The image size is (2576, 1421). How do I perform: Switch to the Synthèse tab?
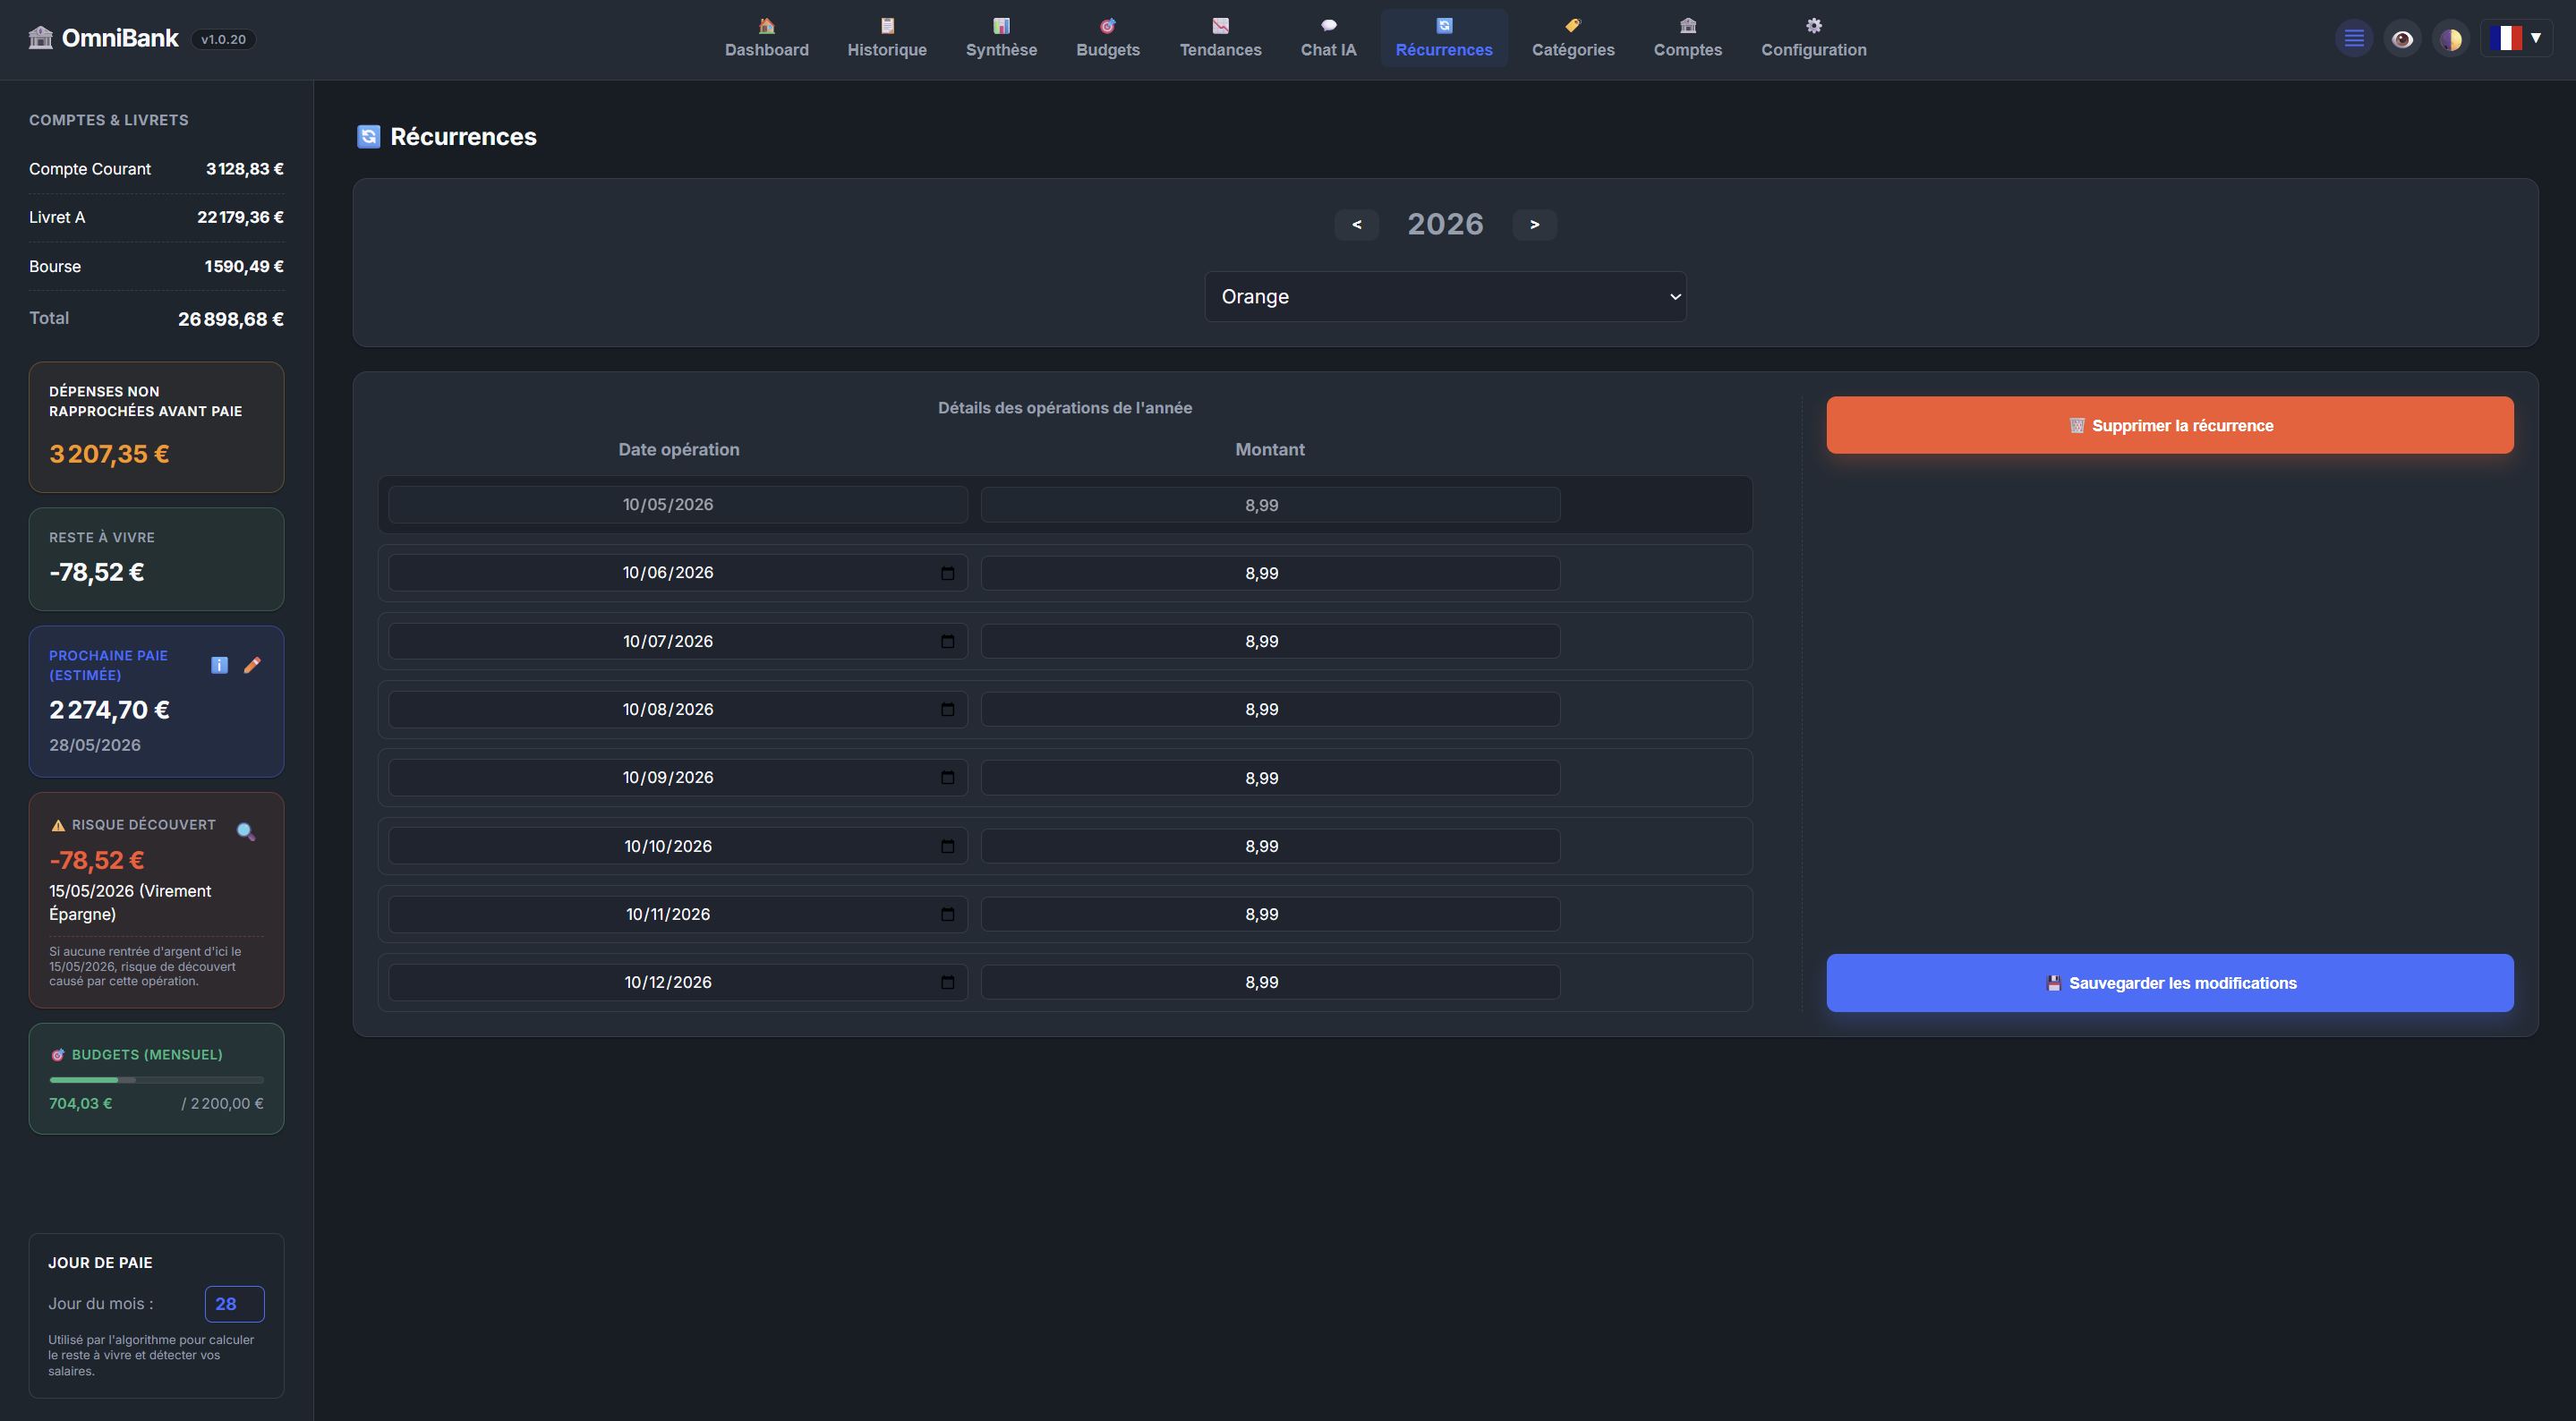[x=1001, y=38]
